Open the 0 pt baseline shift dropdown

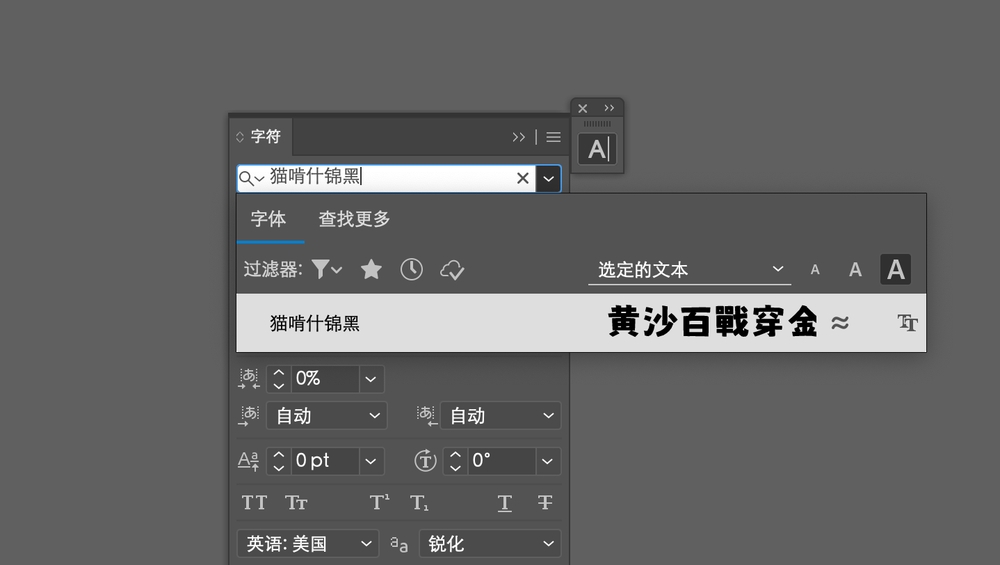(x=371, y=460)
